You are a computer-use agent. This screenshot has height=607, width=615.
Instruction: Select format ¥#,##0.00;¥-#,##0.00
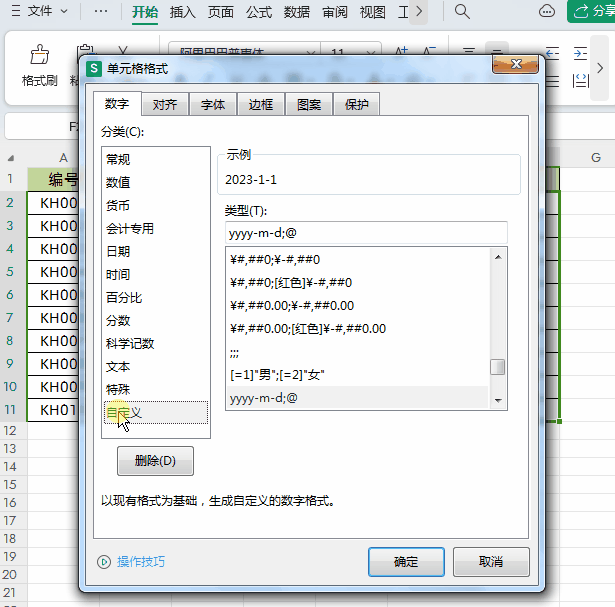[x=358, y=306]
